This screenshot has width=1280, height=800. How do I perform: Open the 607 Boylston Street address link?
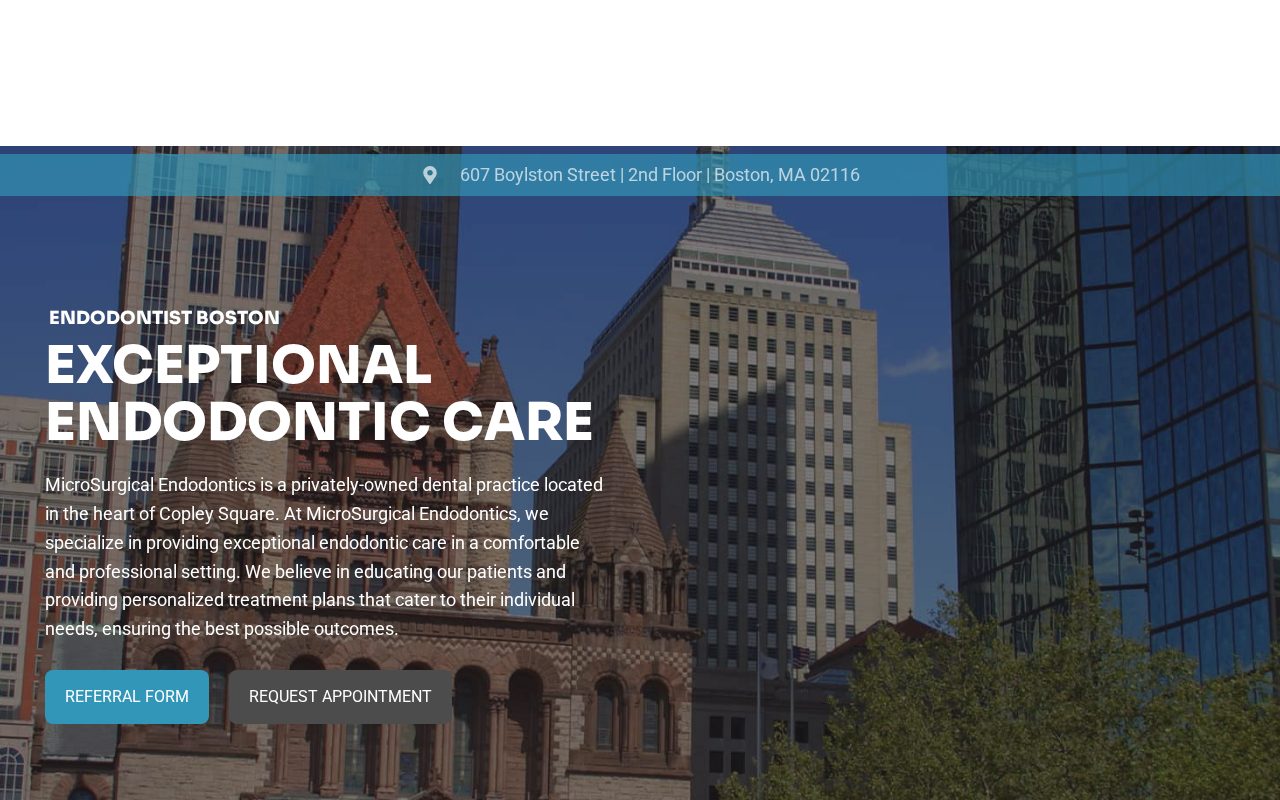[x=659, y=175]
